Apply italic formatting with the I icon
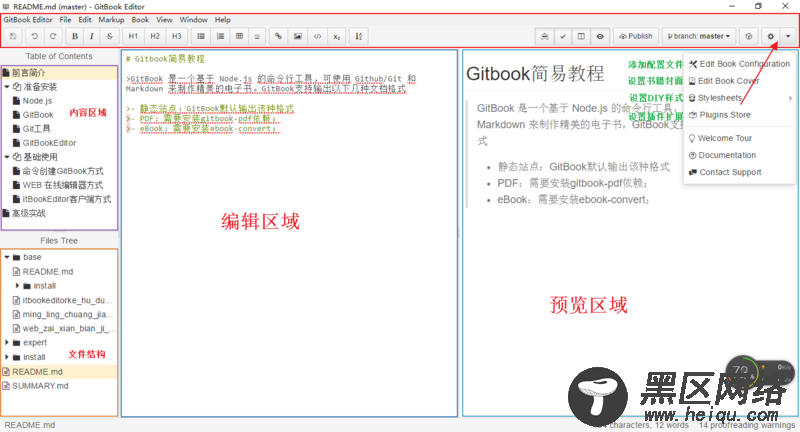The image size is (800, 432). (92, 36)
